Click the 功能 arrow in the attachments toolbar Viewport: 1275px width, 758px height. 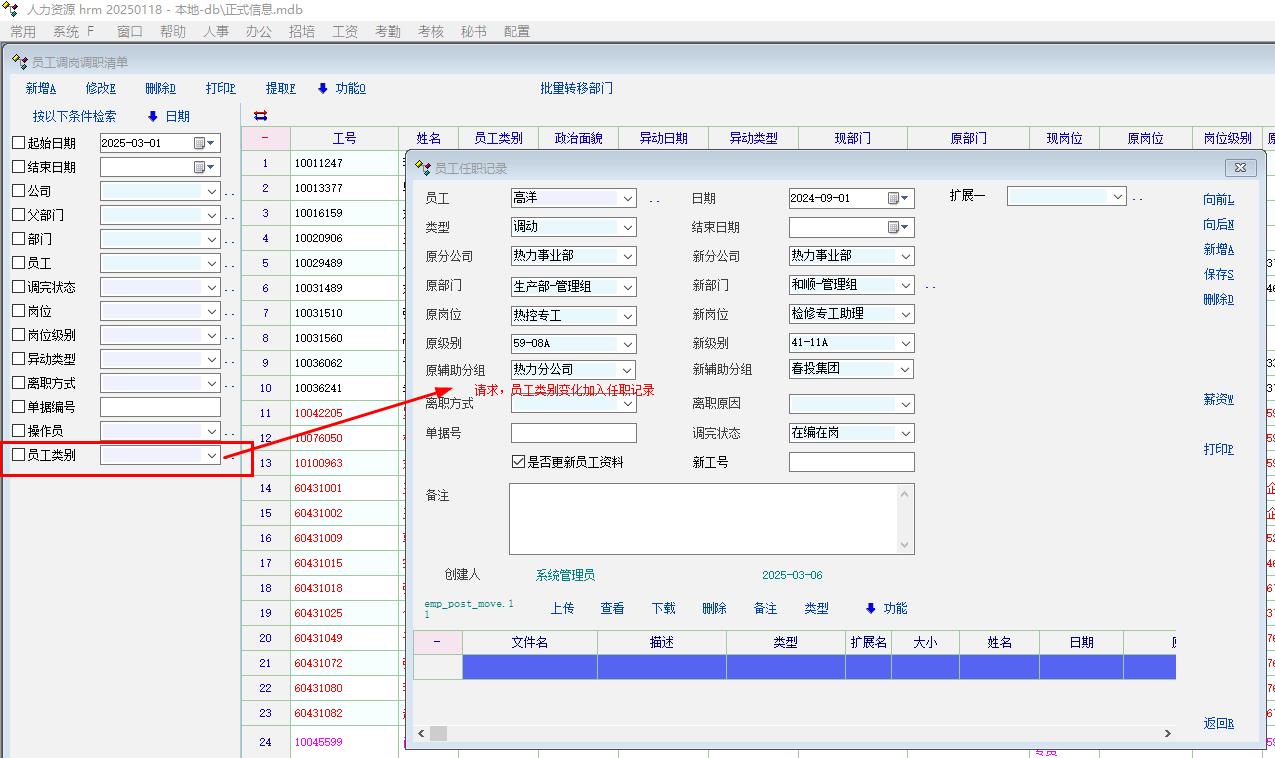pyautogui.click(x=870, y=608)
